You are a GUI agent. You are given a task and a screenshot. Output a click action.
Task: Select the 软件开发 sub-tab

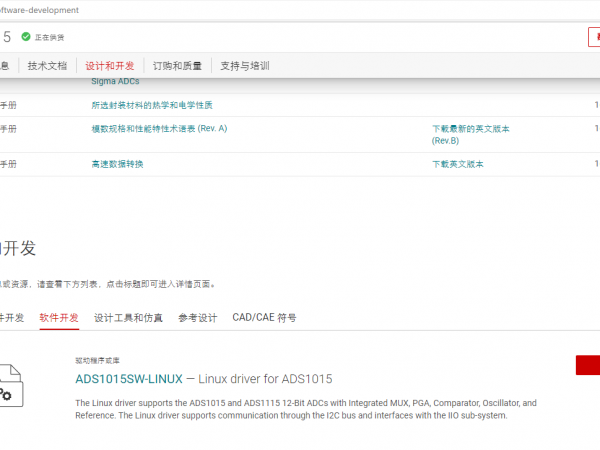59,318
